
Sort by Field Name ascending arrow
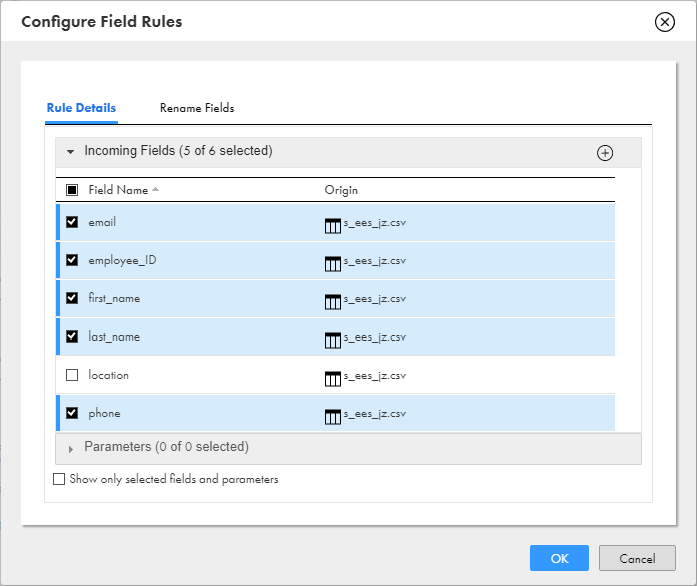pyautogui.click(x=155, y=189)
